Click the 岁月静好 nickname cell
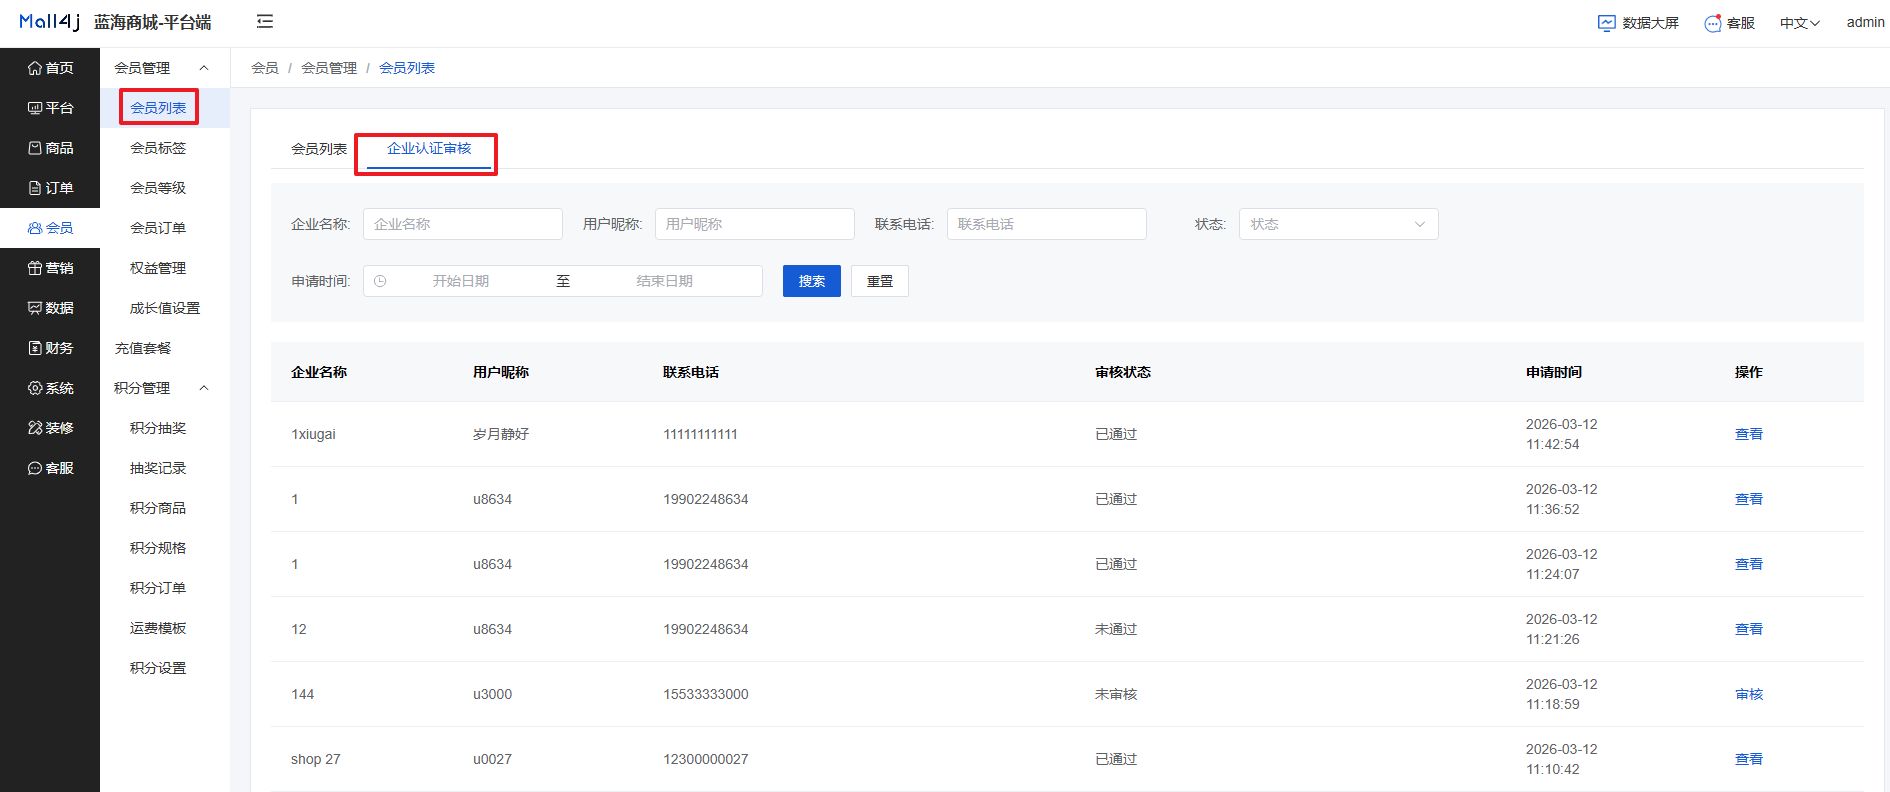Screen dimensions: 1890x792 501,434
